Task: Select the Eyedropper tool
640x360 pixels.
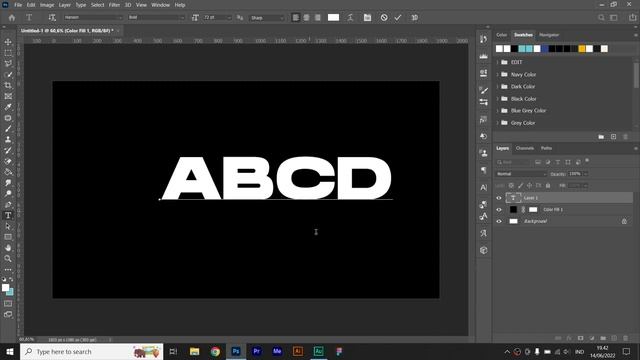Action: (x=8, y=107)
